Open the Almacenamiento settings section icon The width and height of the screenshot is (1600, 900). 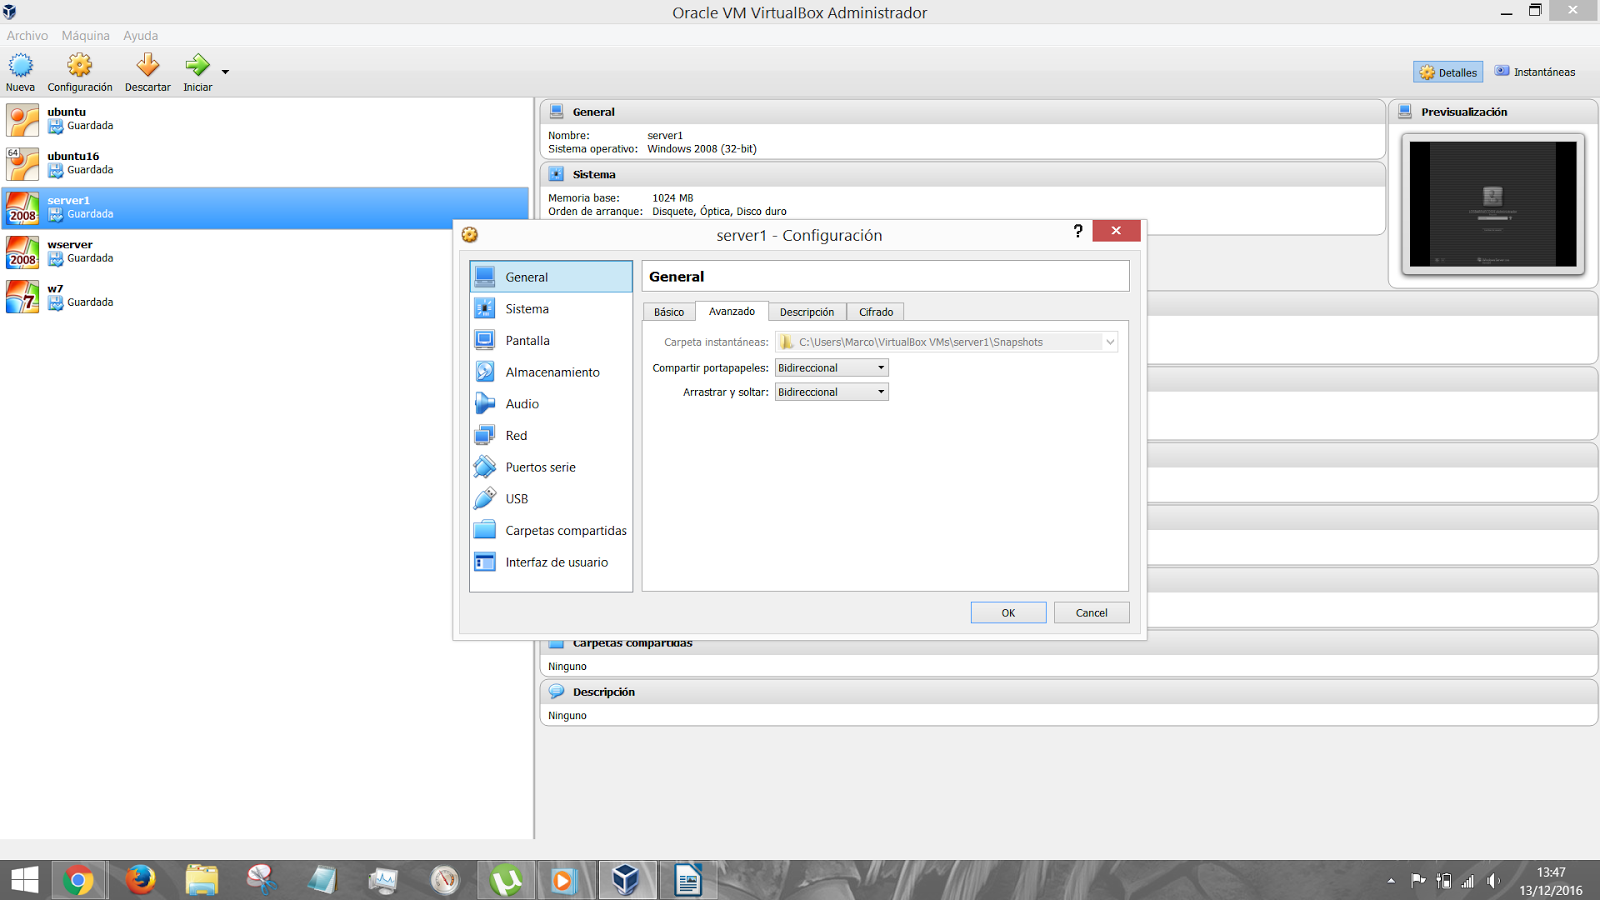point(485,371)
